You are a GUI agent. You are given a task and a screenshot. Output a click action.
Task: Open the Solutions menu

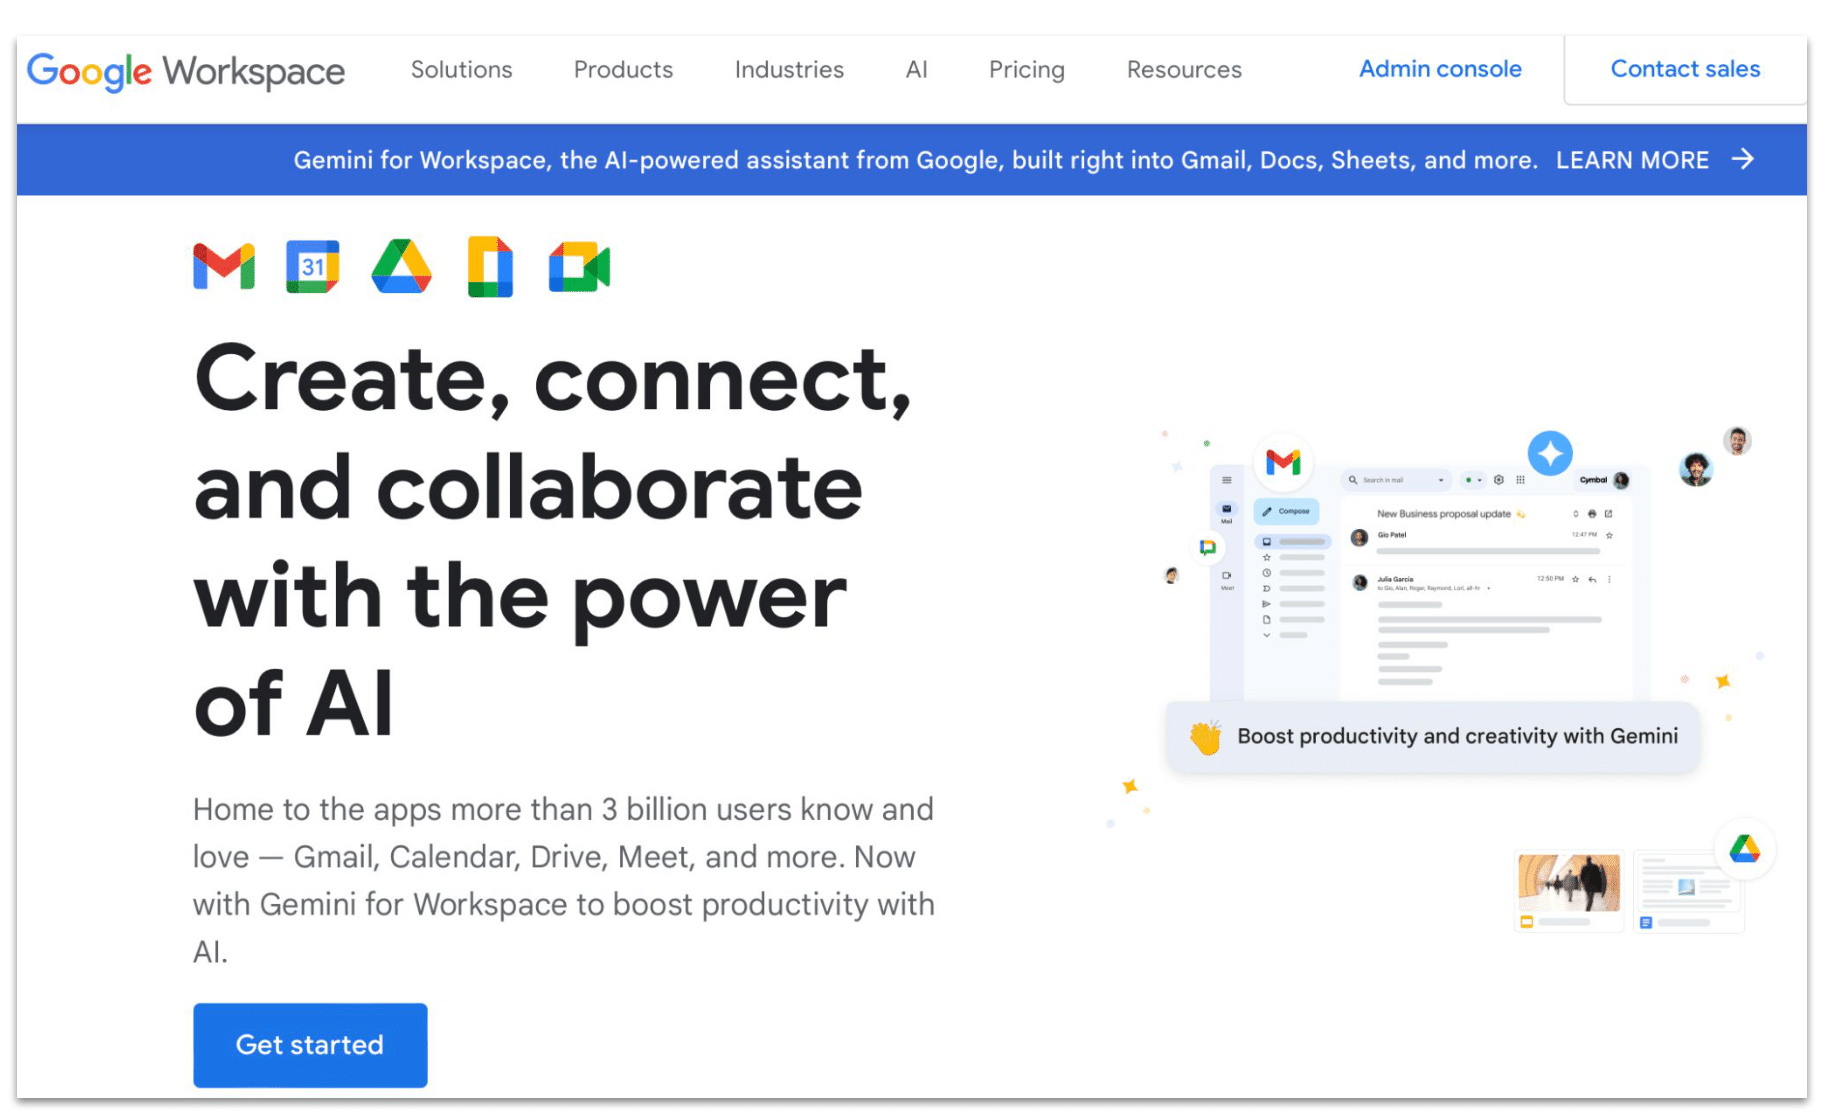click(461, 70)
